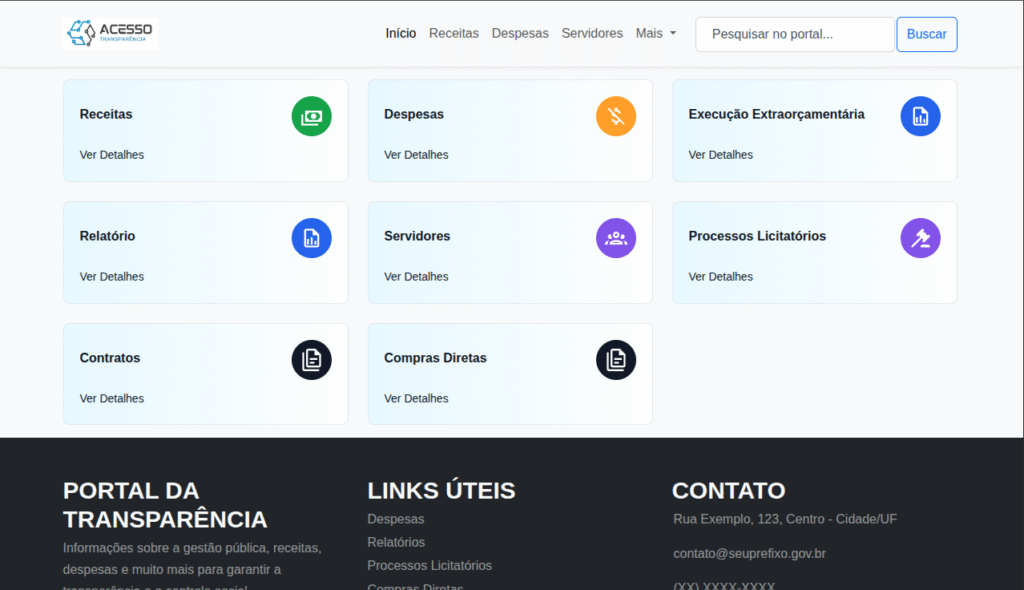Open Despesas from the top navigation
The width and height of the screenshot is (1024, 590).
click(x=520, y=33)
